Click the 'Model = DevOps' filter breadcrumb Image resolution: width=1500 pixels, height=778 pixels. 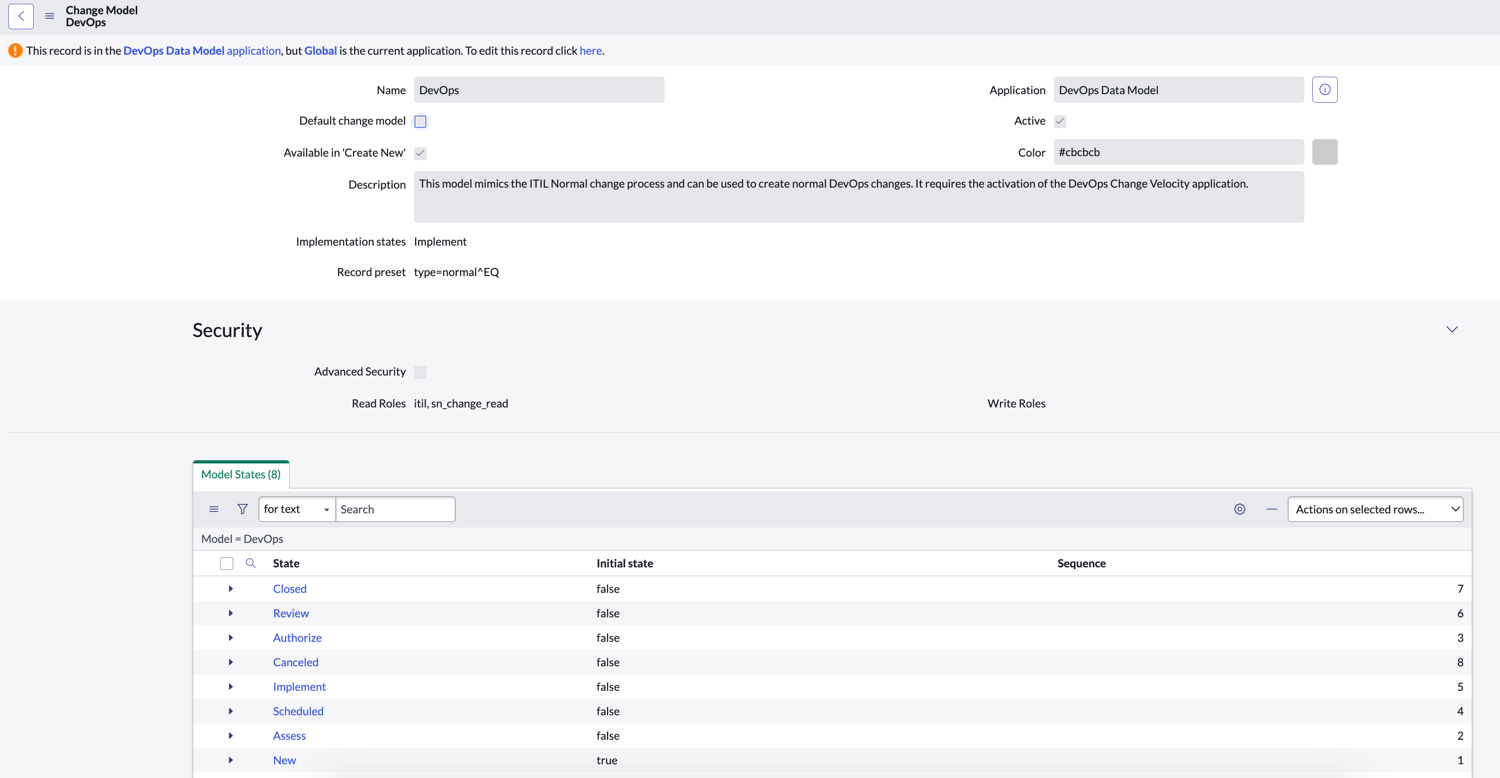click(x=242, y=539)
